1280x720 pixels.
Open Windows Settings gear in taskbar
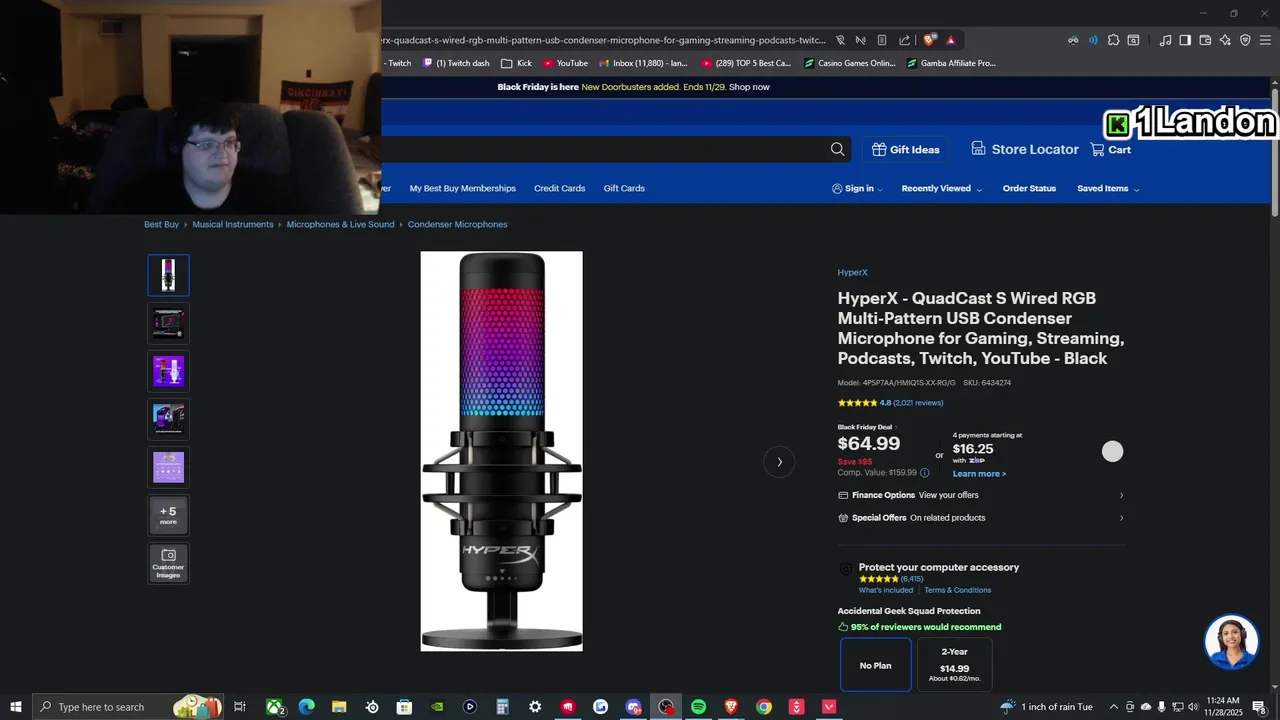535,707
